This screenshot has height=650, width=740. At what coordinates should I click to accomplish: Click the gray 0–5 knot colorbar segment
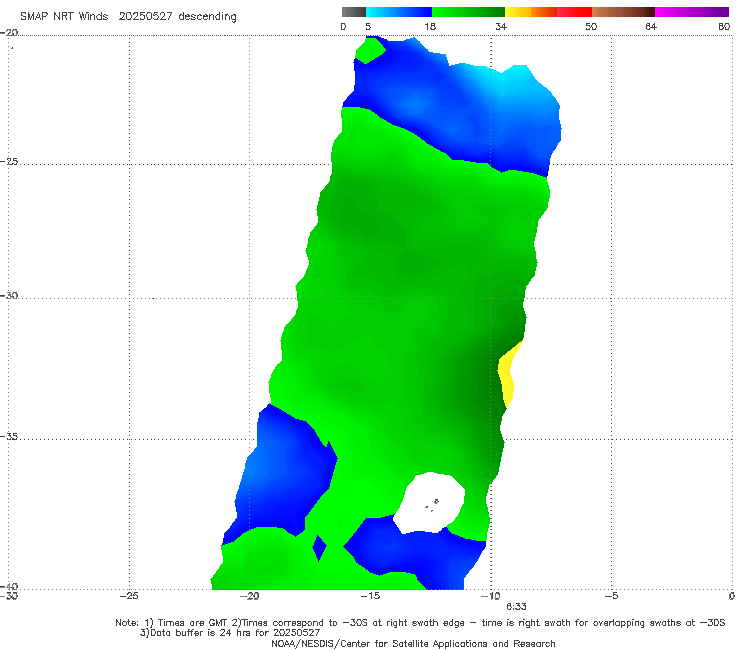353,12
